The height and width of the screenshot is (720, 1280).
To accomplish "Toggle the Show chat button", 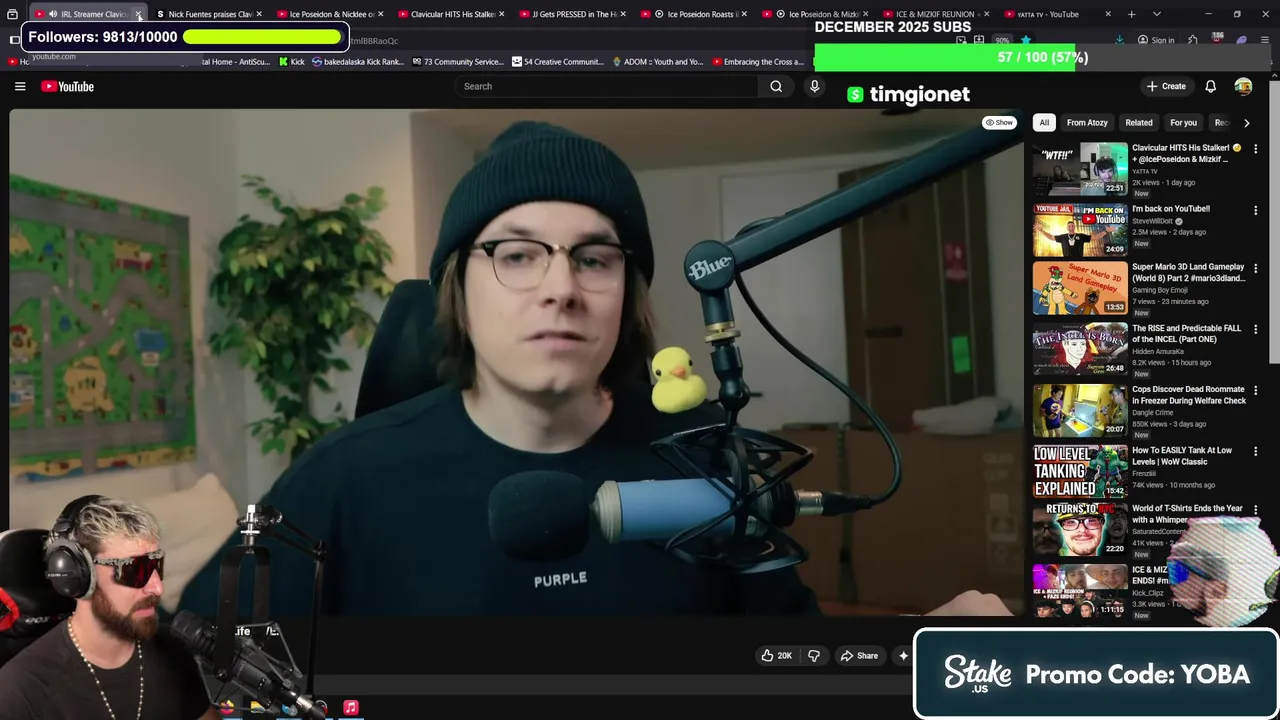I will pos(999,123).
